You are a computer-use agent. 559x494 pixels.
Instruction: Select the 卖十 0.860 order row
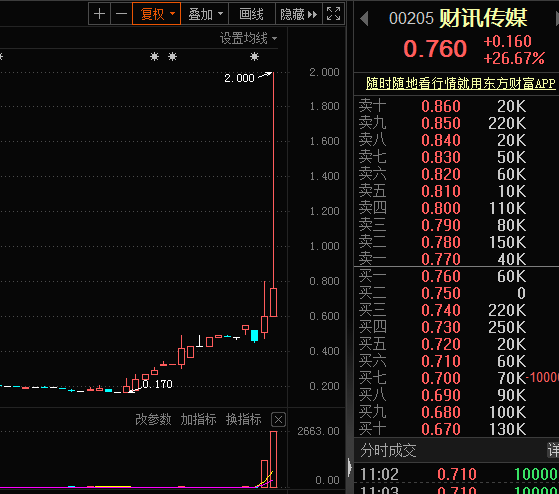456,106
